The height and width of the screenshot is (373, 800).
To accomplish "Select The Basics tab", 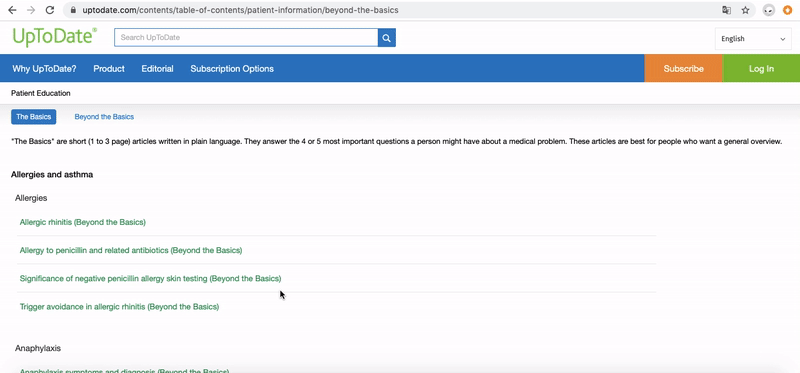I will coord(34,117).
